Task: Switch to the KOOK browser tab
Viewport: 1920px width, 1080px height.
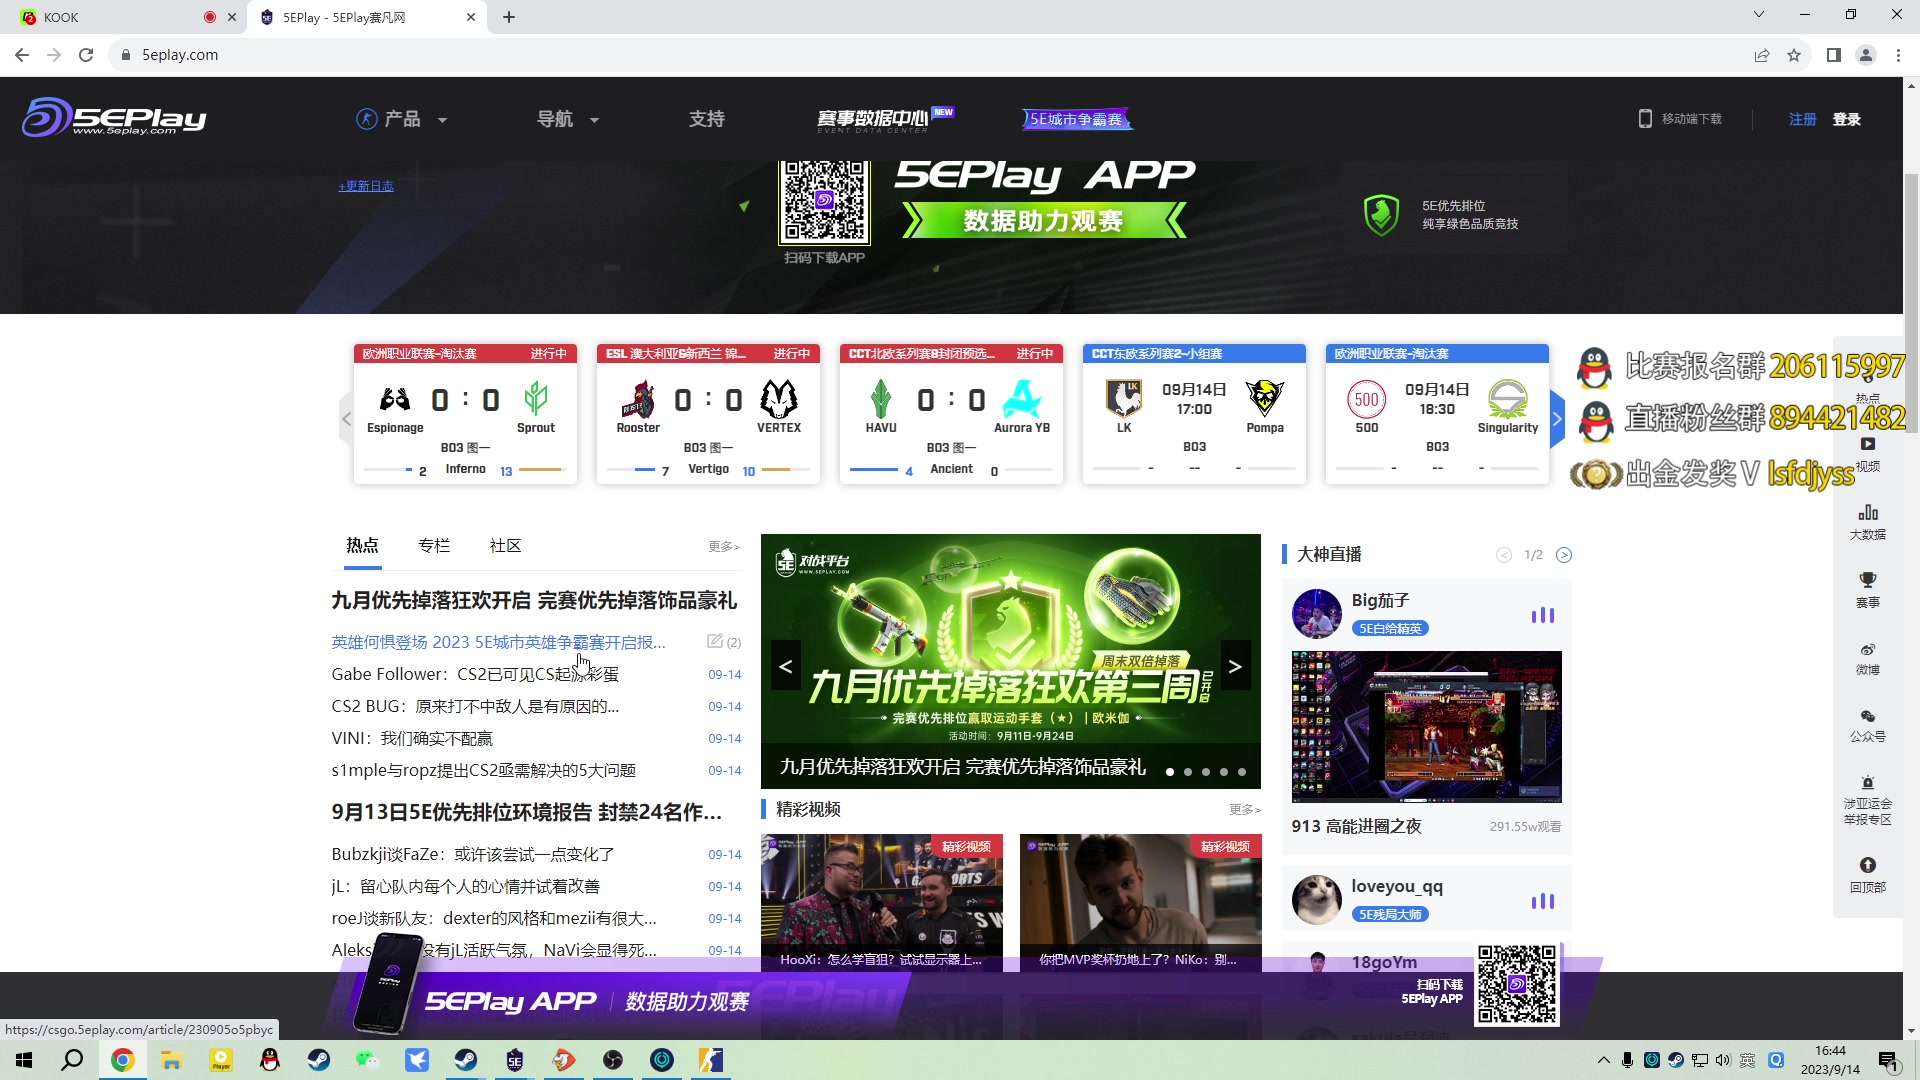Action: tap(122, 17)
